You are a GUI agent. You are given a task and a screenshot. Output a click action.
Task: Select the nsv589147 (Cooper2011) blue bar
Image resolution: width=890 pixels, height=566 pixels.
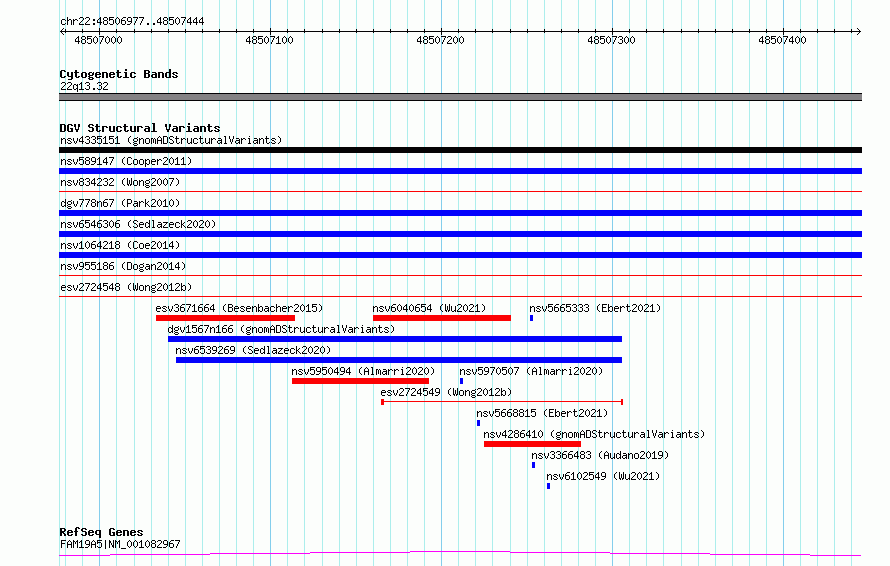click(460, 171)
